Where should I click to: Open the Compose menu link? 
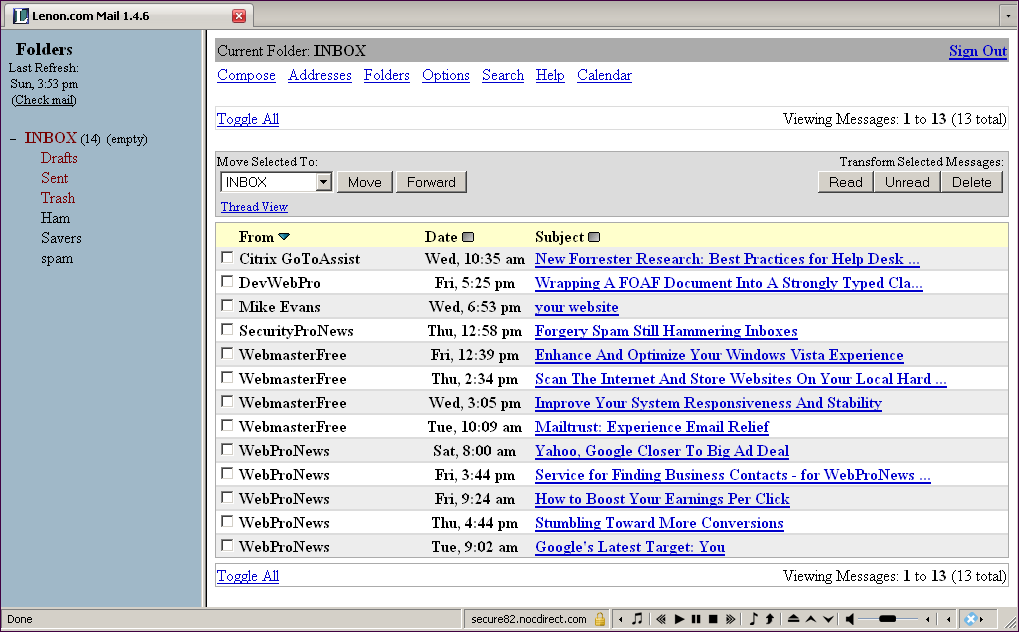(246, 75)
